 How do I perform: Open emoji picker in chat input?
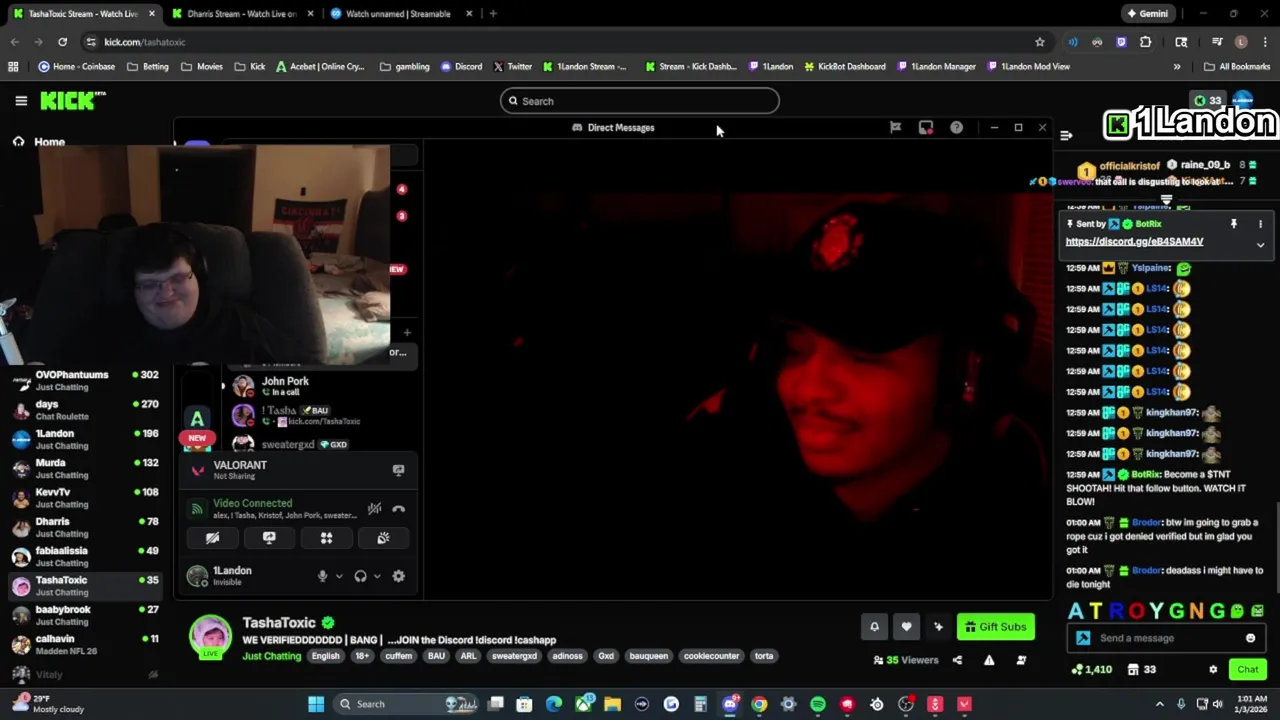pyautogui.click(x=1250, y=638)
